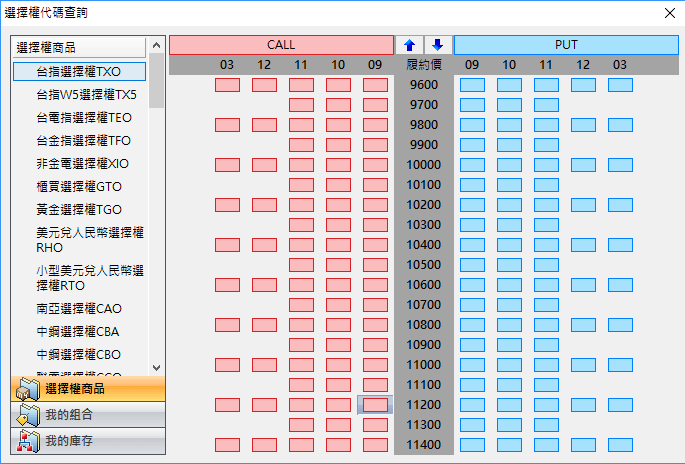The width and height of the screenshot is (685, 464).
Task: Click the 選擇權商品 panel icon
Action: click(x=27, y=388)
